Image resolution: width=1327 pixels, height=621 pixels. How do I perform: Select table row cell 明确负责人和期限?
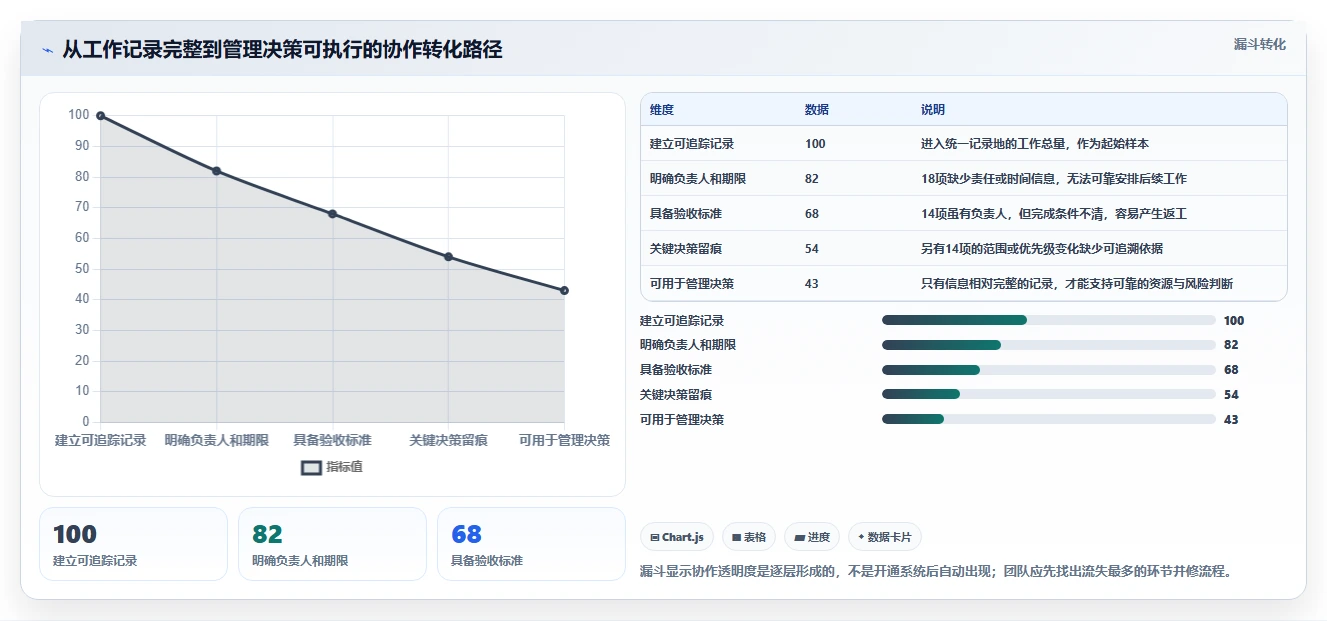698,179
